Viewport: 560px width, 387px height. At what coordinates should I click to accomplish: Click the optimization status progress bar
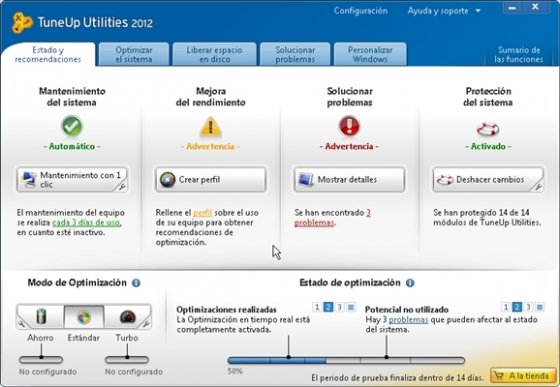346,361
